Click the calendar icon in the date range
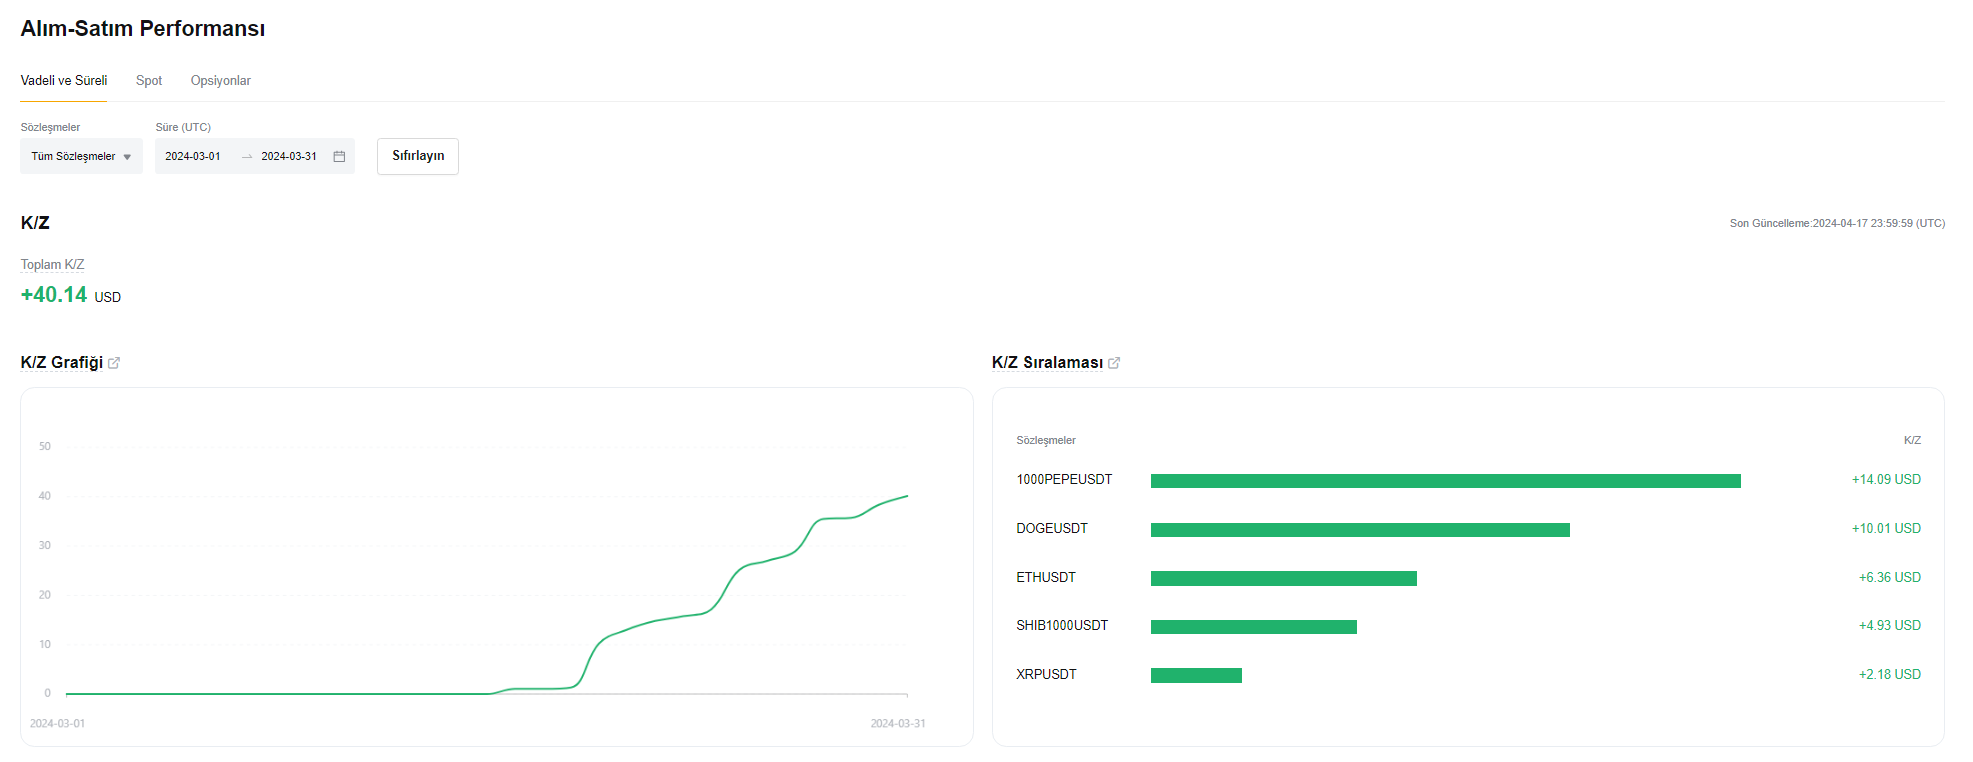This screenshot has height=762, width=1973. [339, 157]
